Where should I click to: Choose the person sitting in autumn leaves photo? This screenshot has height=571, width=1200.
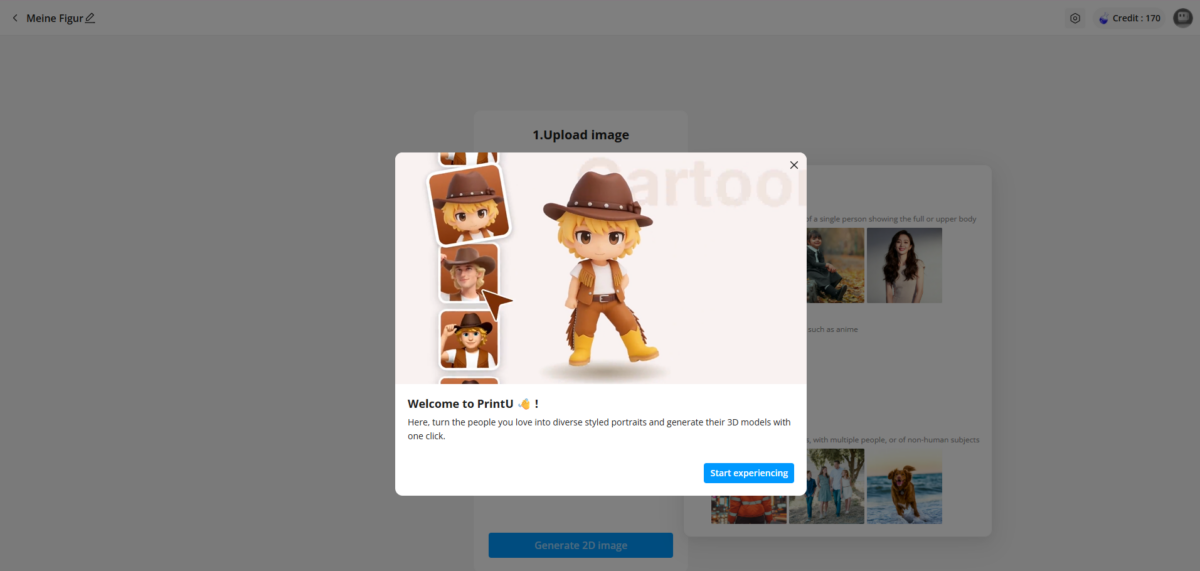tap(830, 265)
